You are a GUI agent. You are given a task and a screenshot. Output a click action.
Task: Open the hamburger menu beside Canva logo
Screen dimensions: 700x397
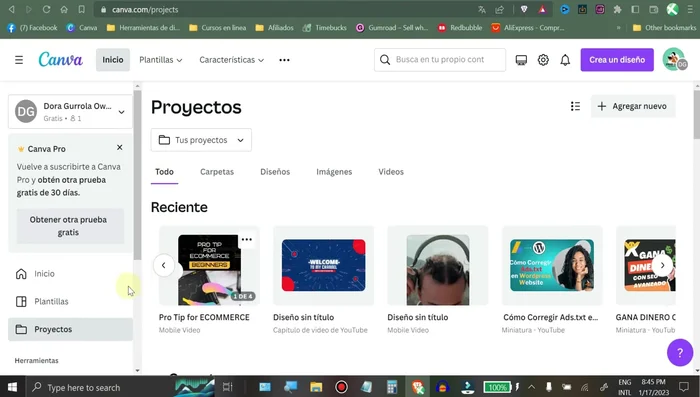(19, 60)
